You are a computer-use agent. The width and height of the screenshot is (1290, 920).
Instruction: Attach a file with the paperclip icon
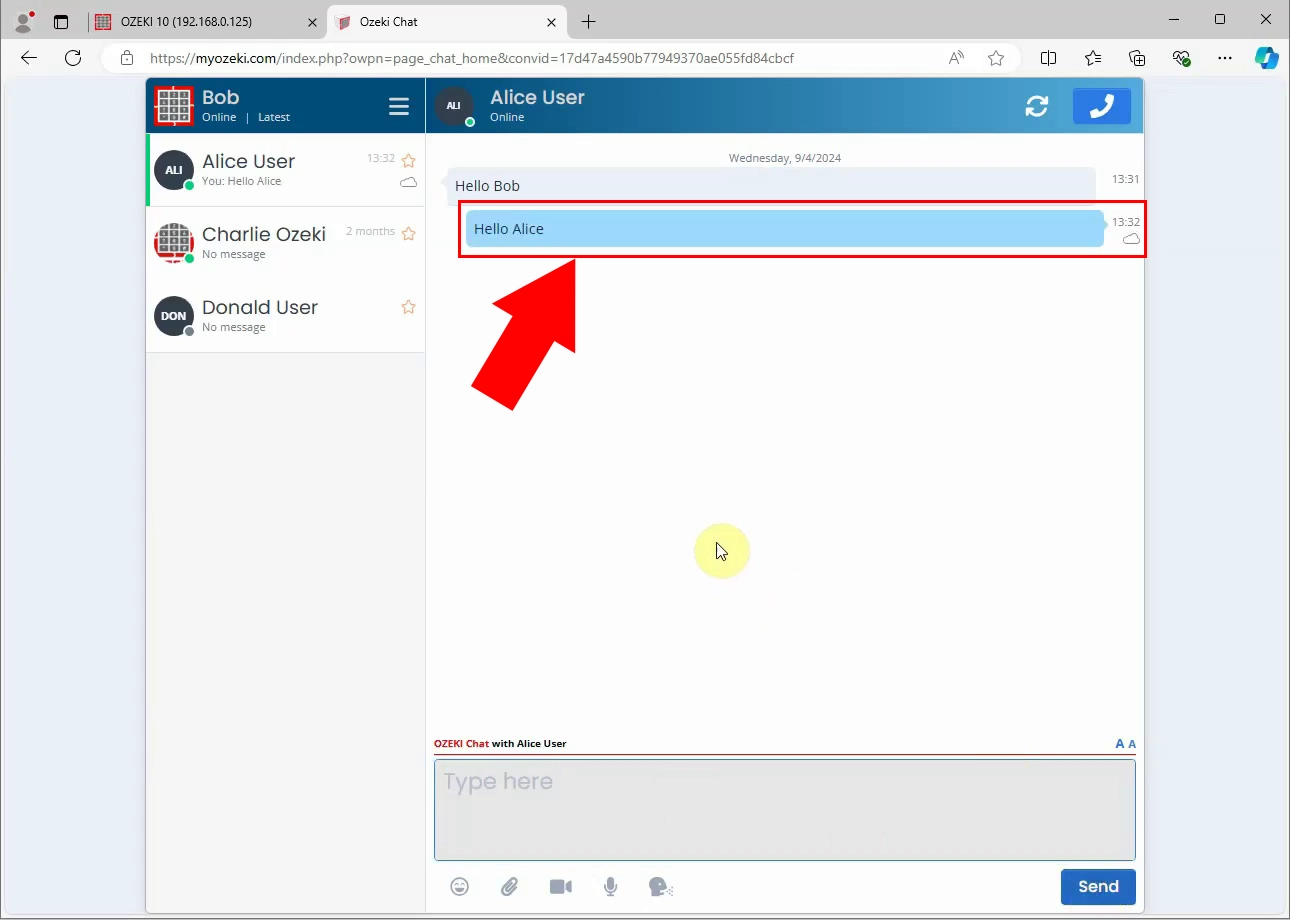510,886
